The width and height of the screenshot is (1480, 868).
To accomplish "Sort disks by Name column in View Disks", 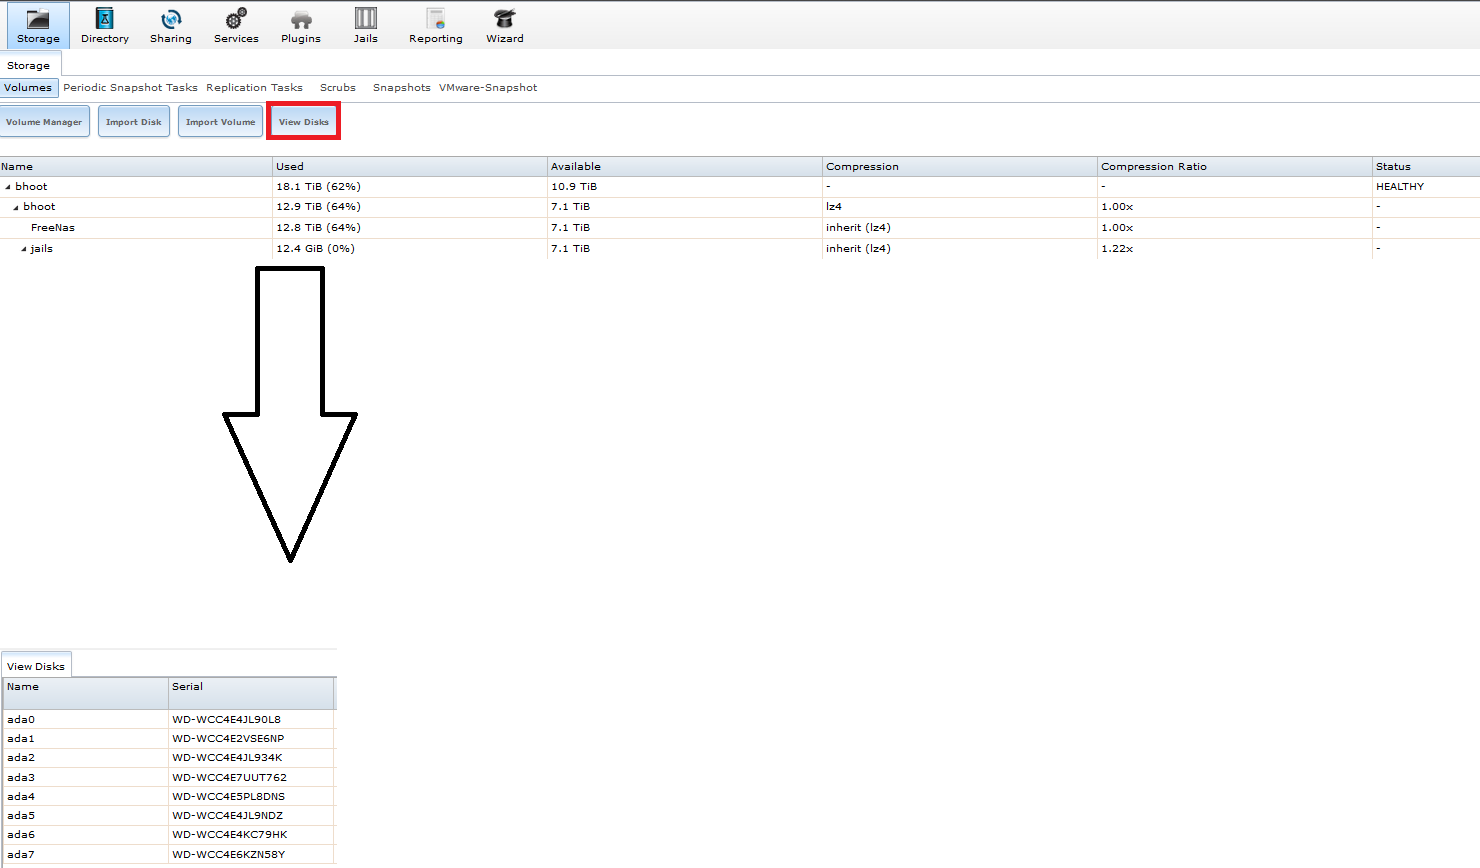I will pyautogui.click(x=86, y=693).
